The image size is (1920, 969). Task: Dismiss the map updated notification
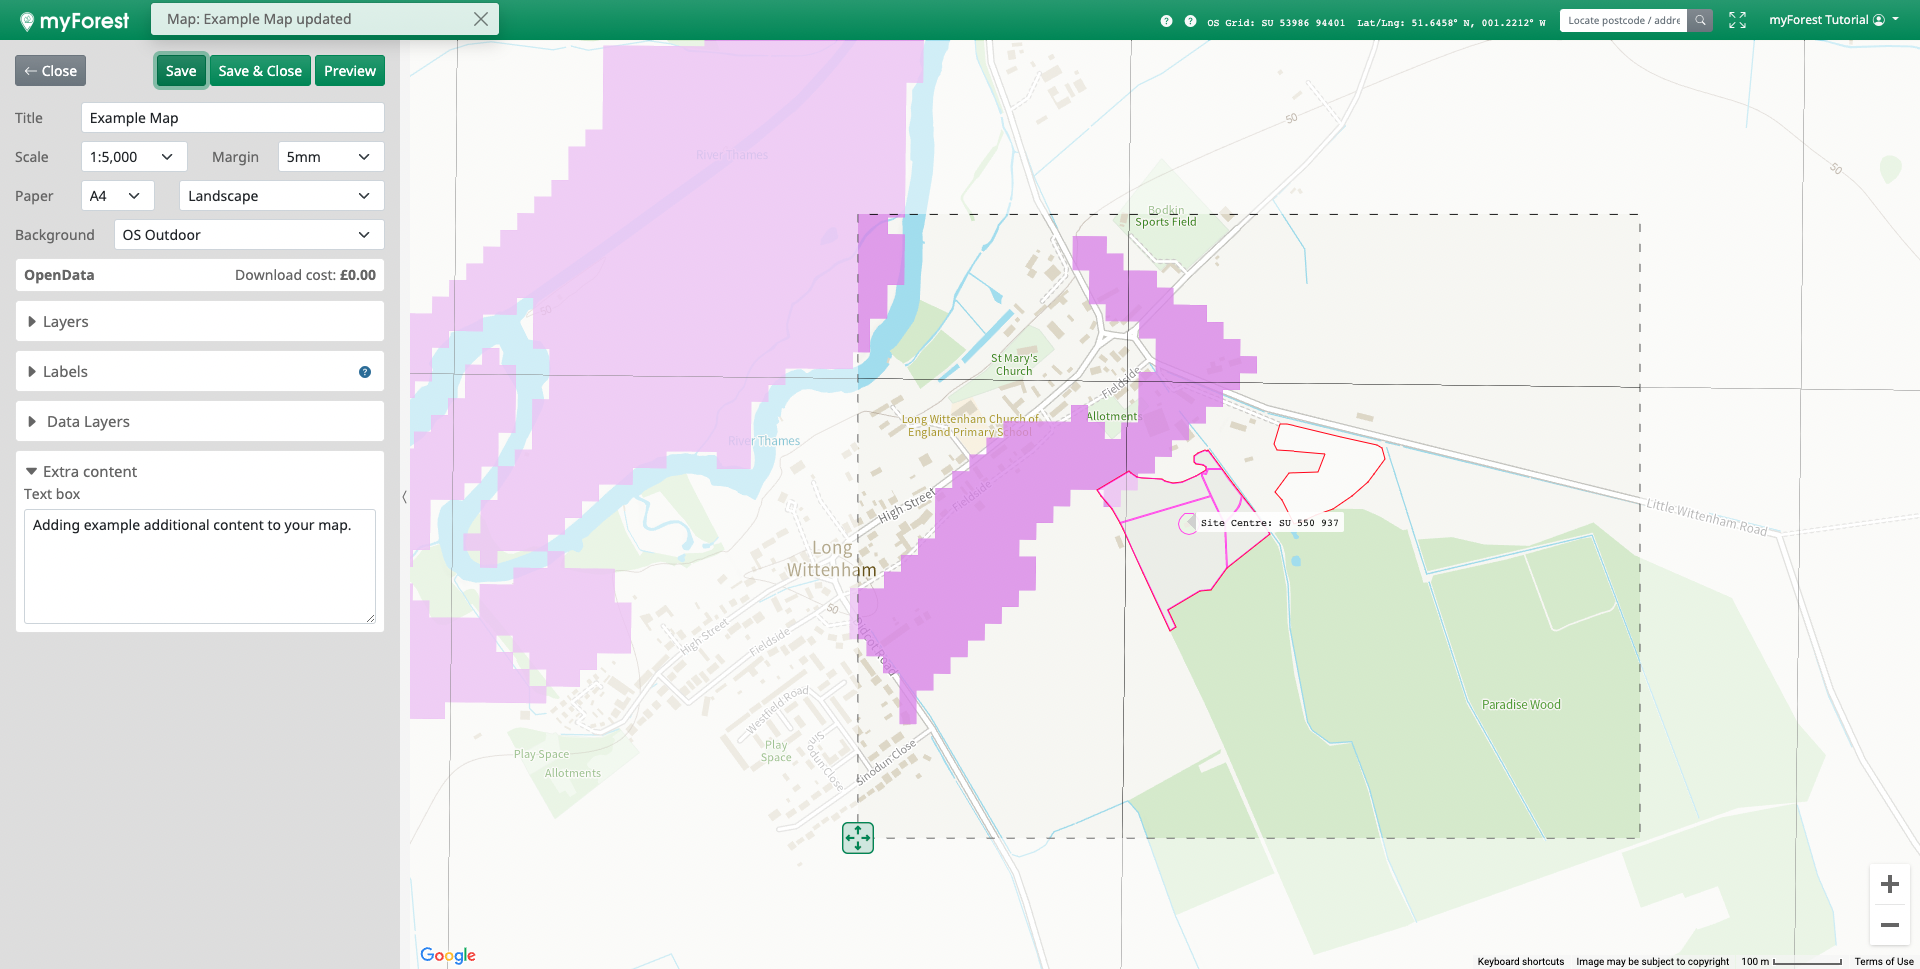coord(481,19)
